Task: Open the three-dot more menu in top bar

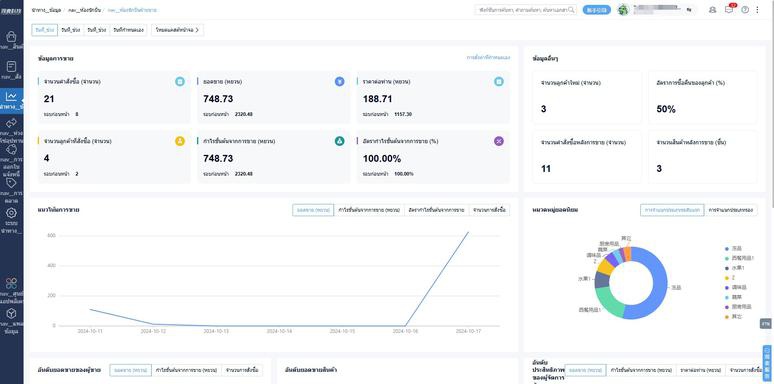Action: point(758,10)
